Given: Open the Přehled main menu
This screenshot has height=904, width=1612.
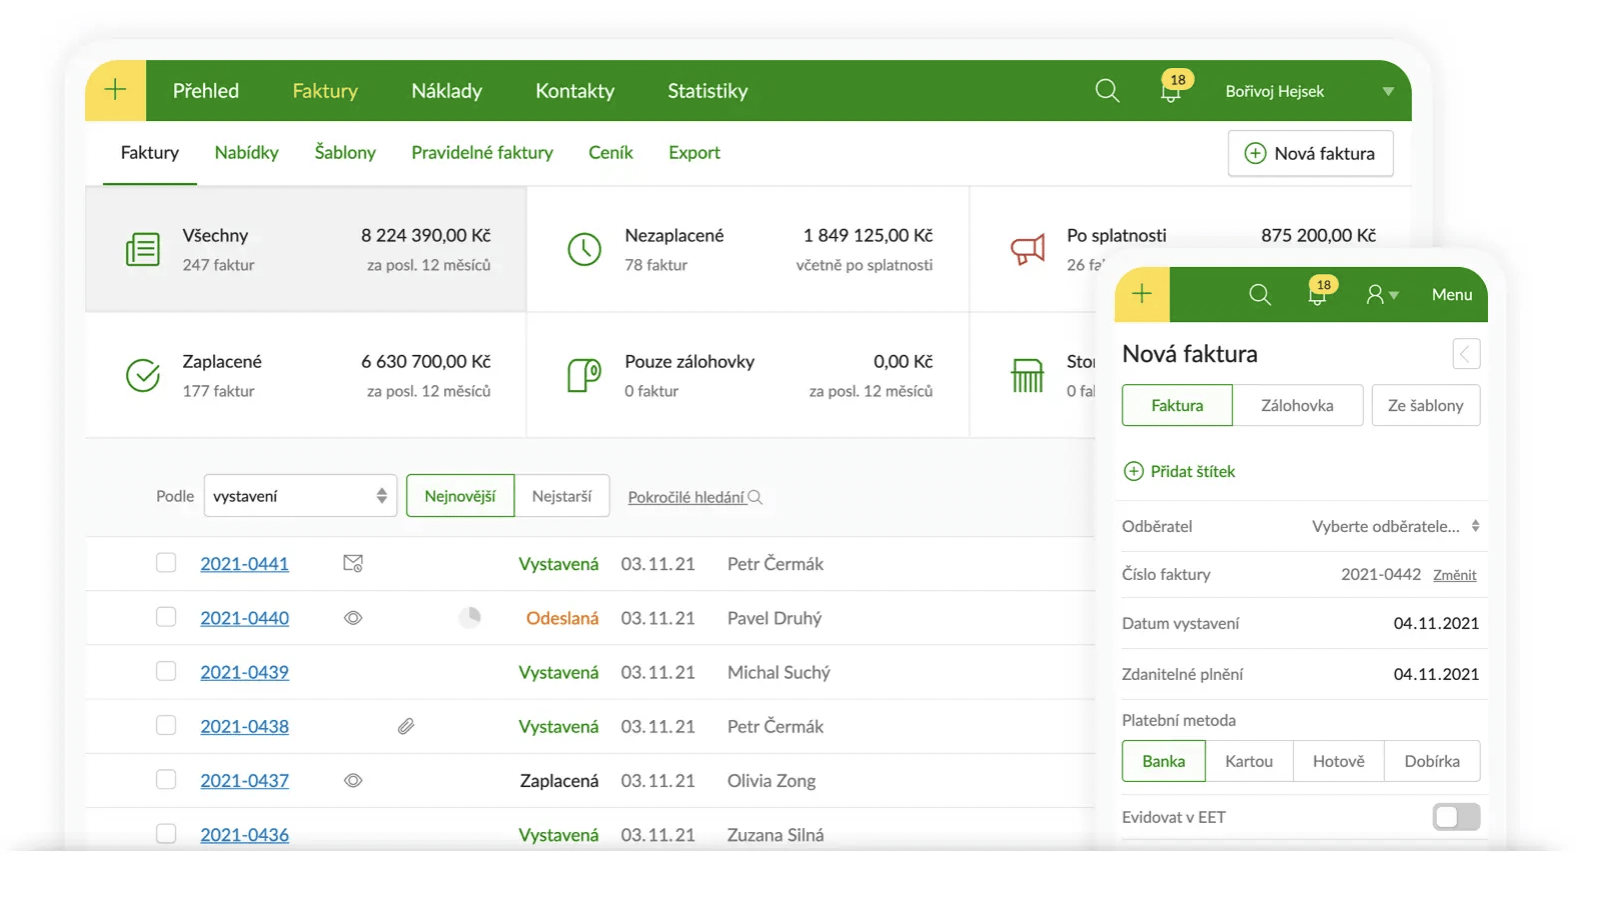Looking at the screenshot, I should click(206, 91).
